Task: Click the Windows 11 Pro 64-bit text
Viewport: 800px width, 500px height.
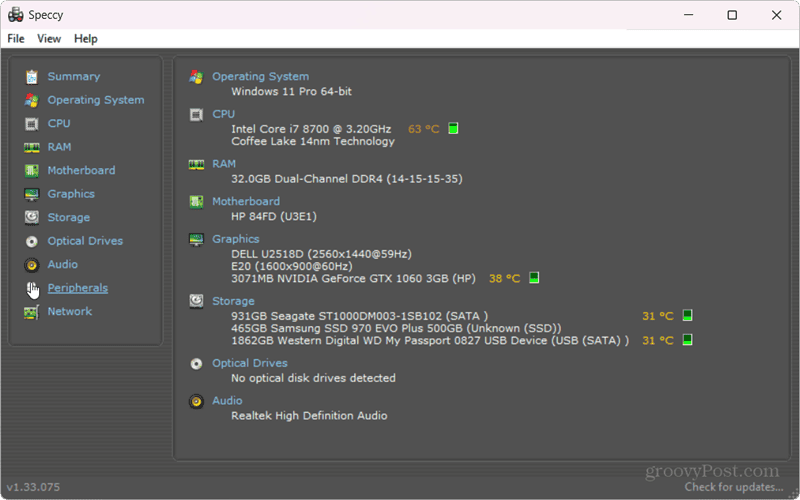Action: click(x=291, y=91)
